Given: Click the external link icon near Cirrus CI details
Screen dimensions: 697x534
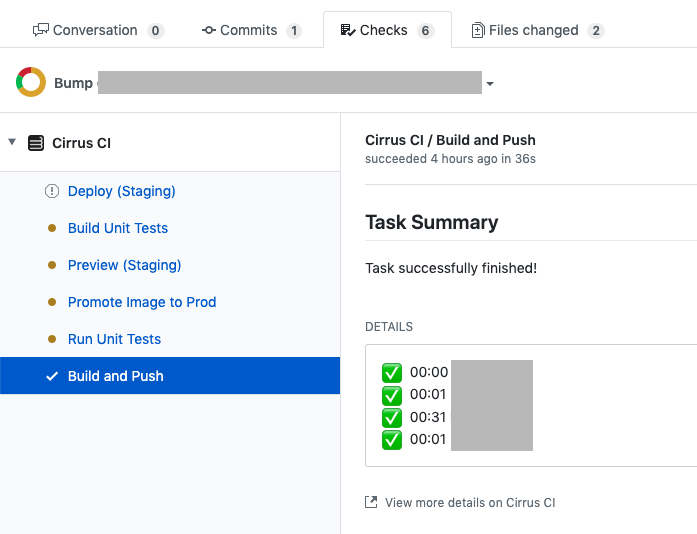Looking at the screenshot, I should coord(371,502).
